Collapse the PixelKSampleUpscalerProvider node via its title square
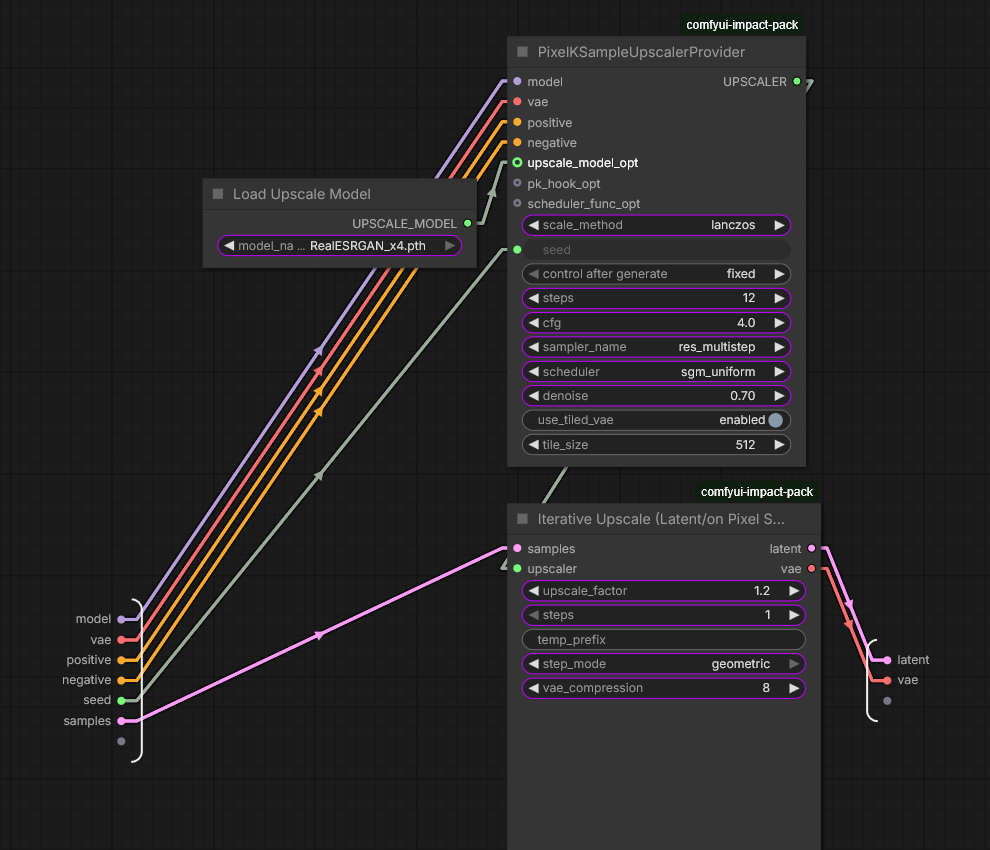Viewport: 990px width, 850px height. (x=522, y=52)
